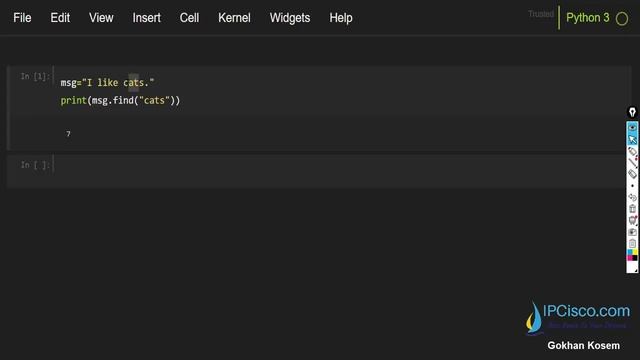Open the Widgets menu
This screenshot has width=640, height=360.
click(x=290, y=18)
